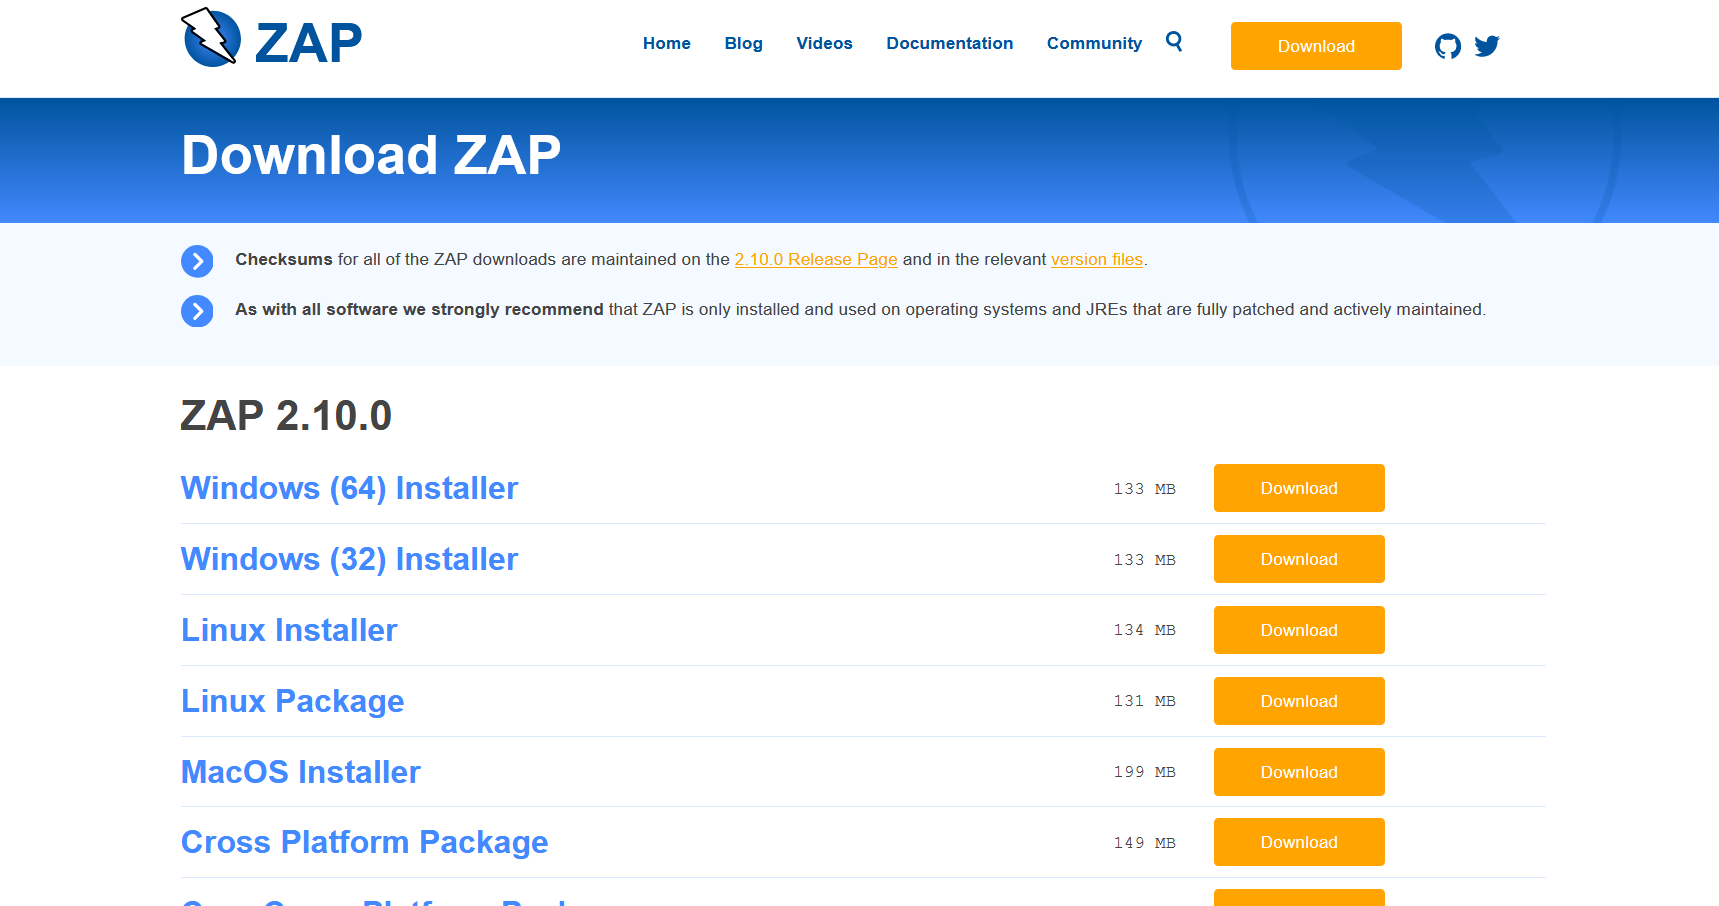The image size is (1719, 906).
Task: Open the Windows (32) Installer link
Action: 349,559
